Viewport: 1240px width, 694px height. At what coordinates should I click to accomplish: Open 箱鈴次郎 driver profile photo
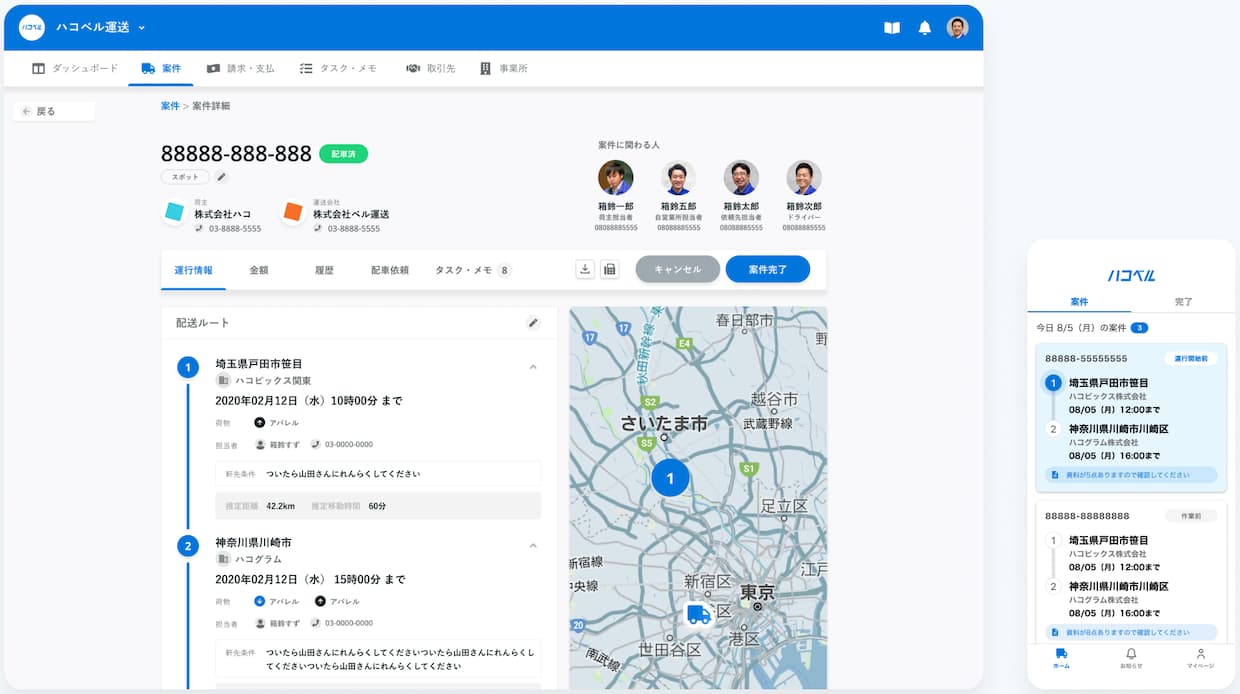point(804,178)
